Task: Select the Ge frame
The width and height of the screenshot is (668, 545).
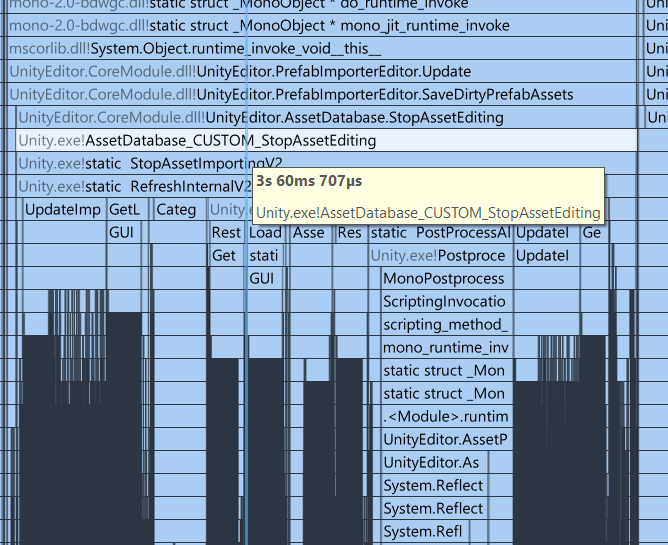Action: pyautogui.click(x=595, y=233)
